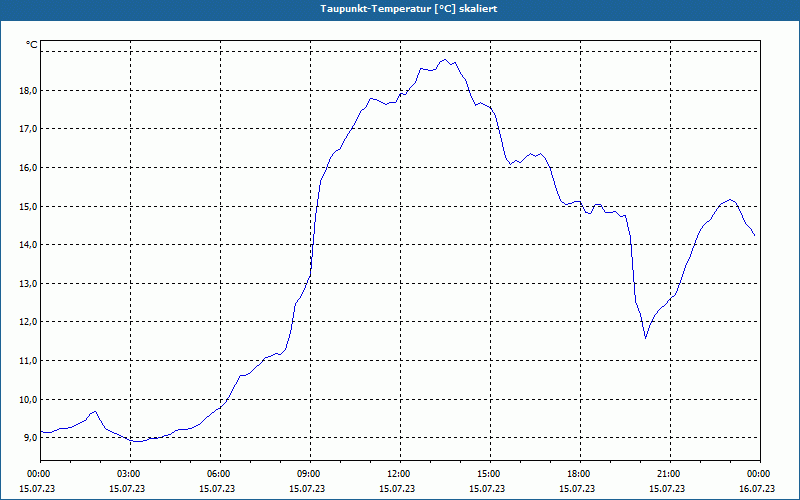The height and width of the screenshot is (500, 800).
Task: Select the 09:00 time label
Action: pyautogui.click(x=310, y=474)
